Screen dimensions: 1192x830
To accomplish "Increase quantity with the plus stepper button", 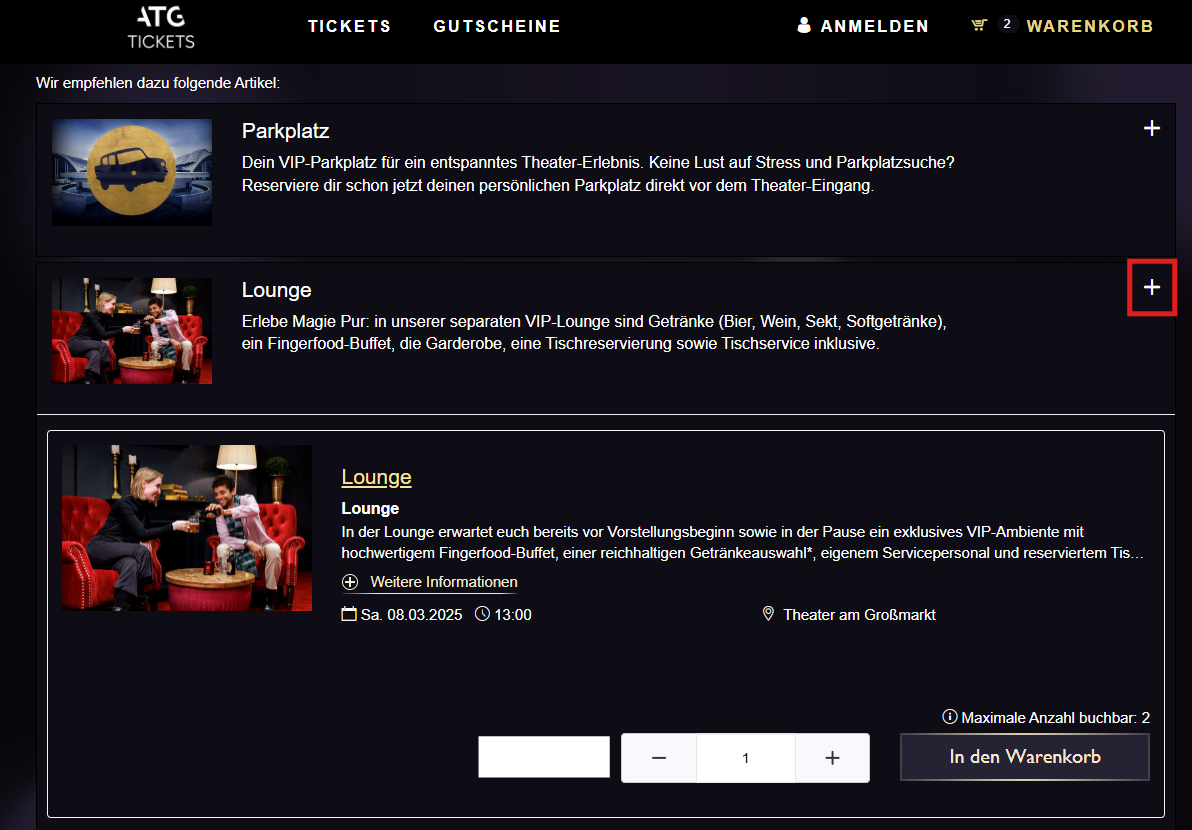I will coord(832,758).
